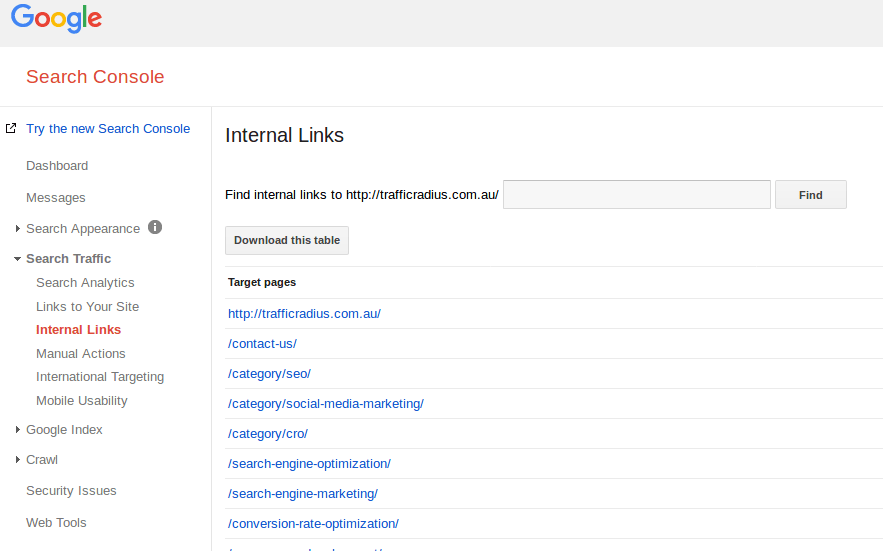Open the /search-engine-marketing/ link
883x551 pixels.
[302, 494]
